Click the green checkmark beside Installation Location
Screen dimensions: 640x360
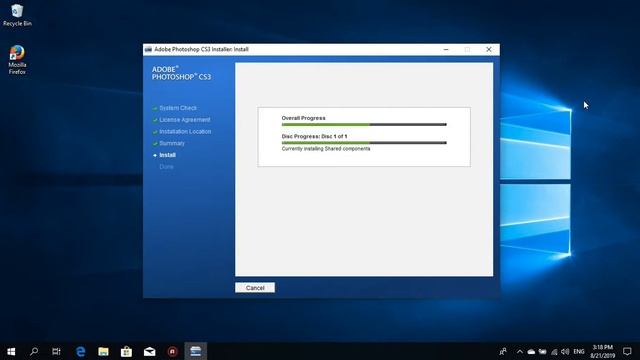(155, 132)
